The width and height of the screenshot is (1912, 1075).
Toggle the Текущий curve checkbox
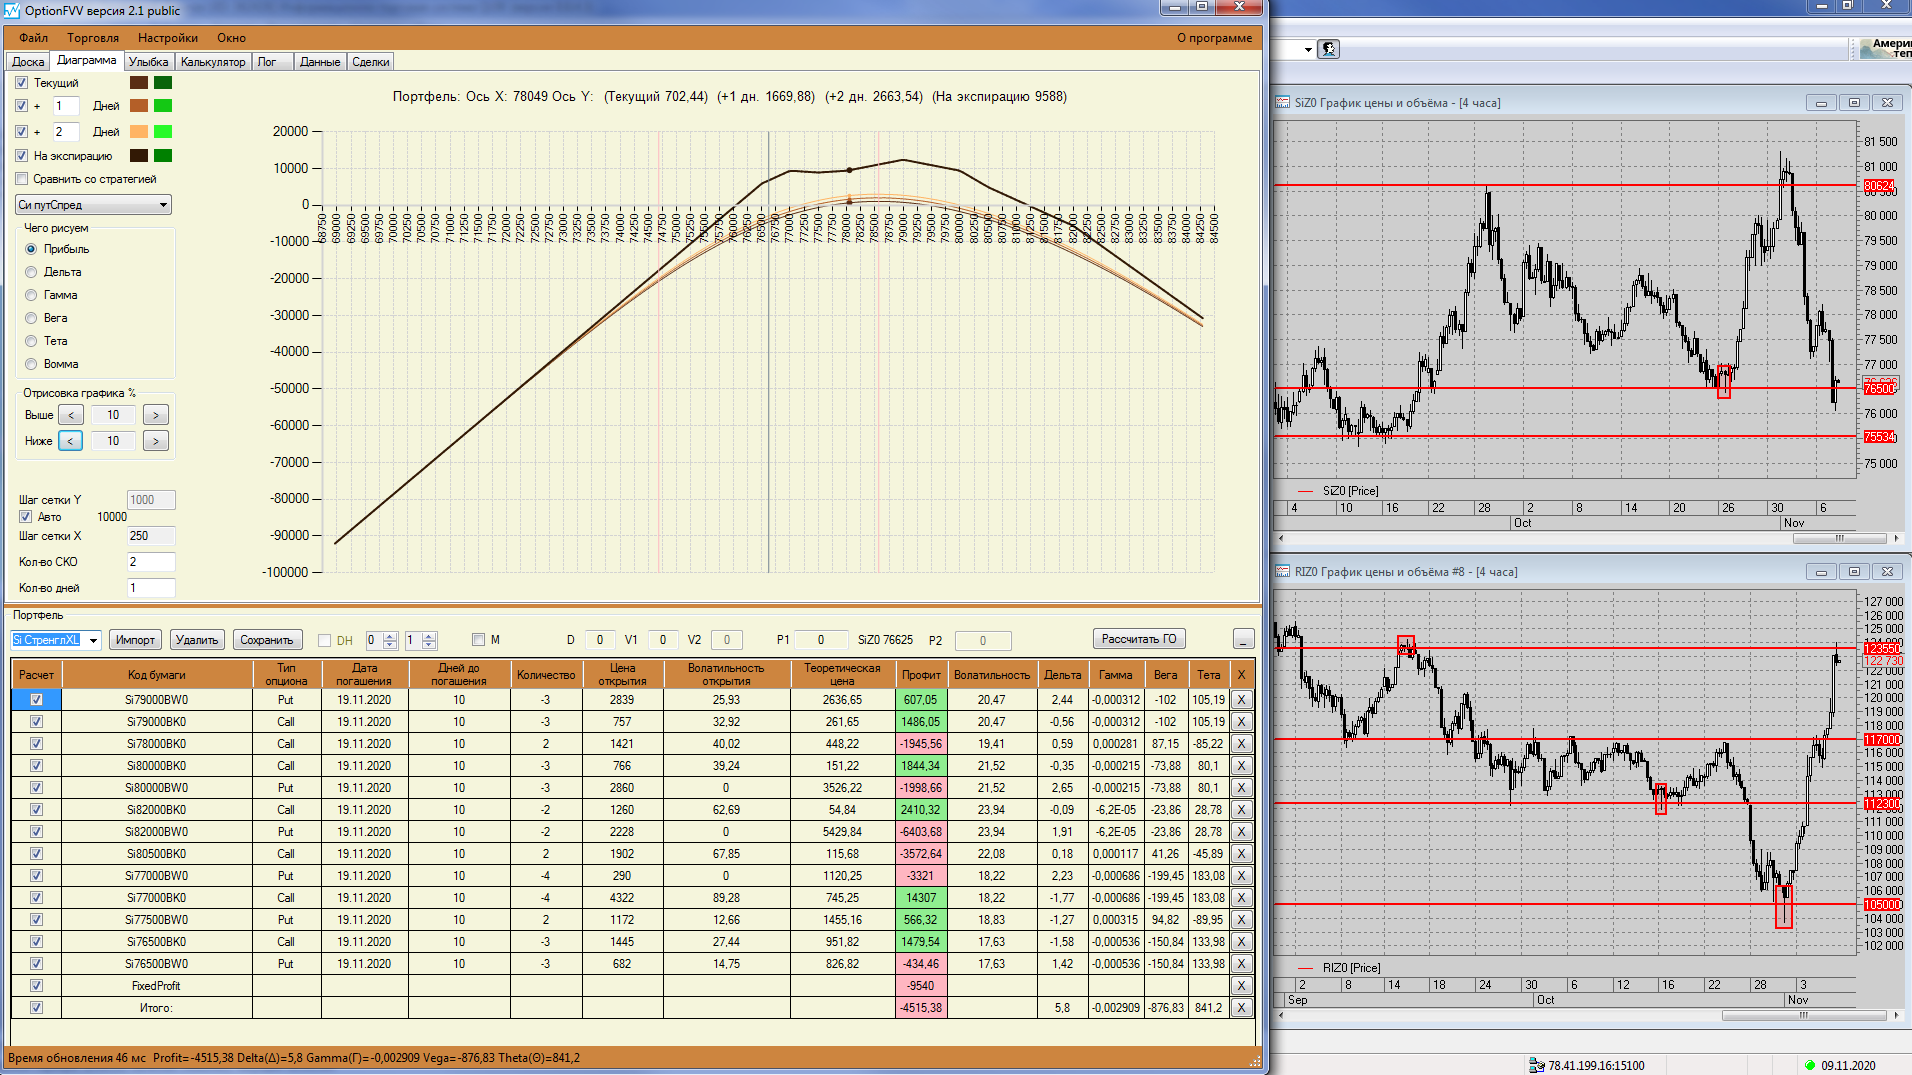[22, 83]
